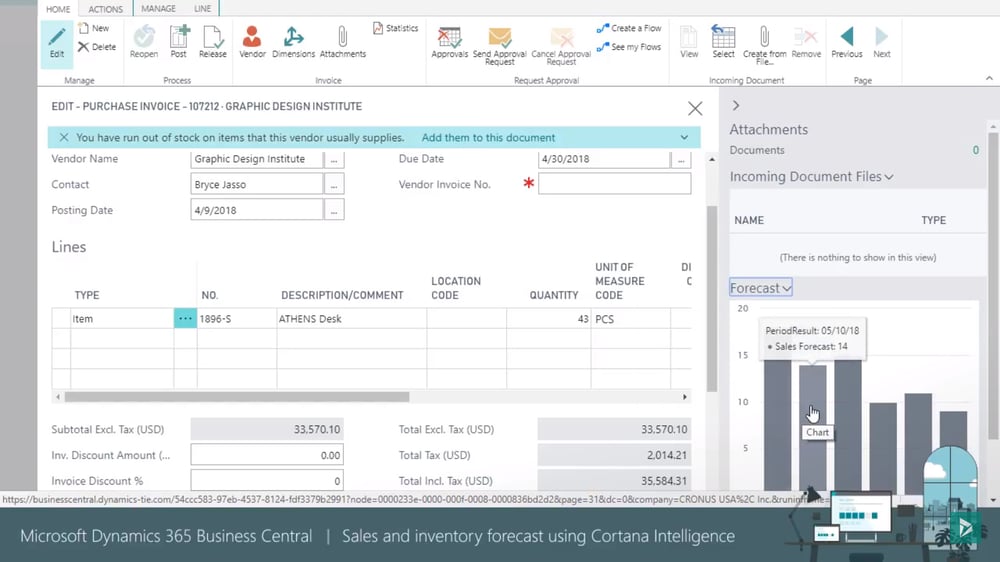The image size is (1000, 562).
Task: Click the Lines section heading
Action: [x=69, y=247]
